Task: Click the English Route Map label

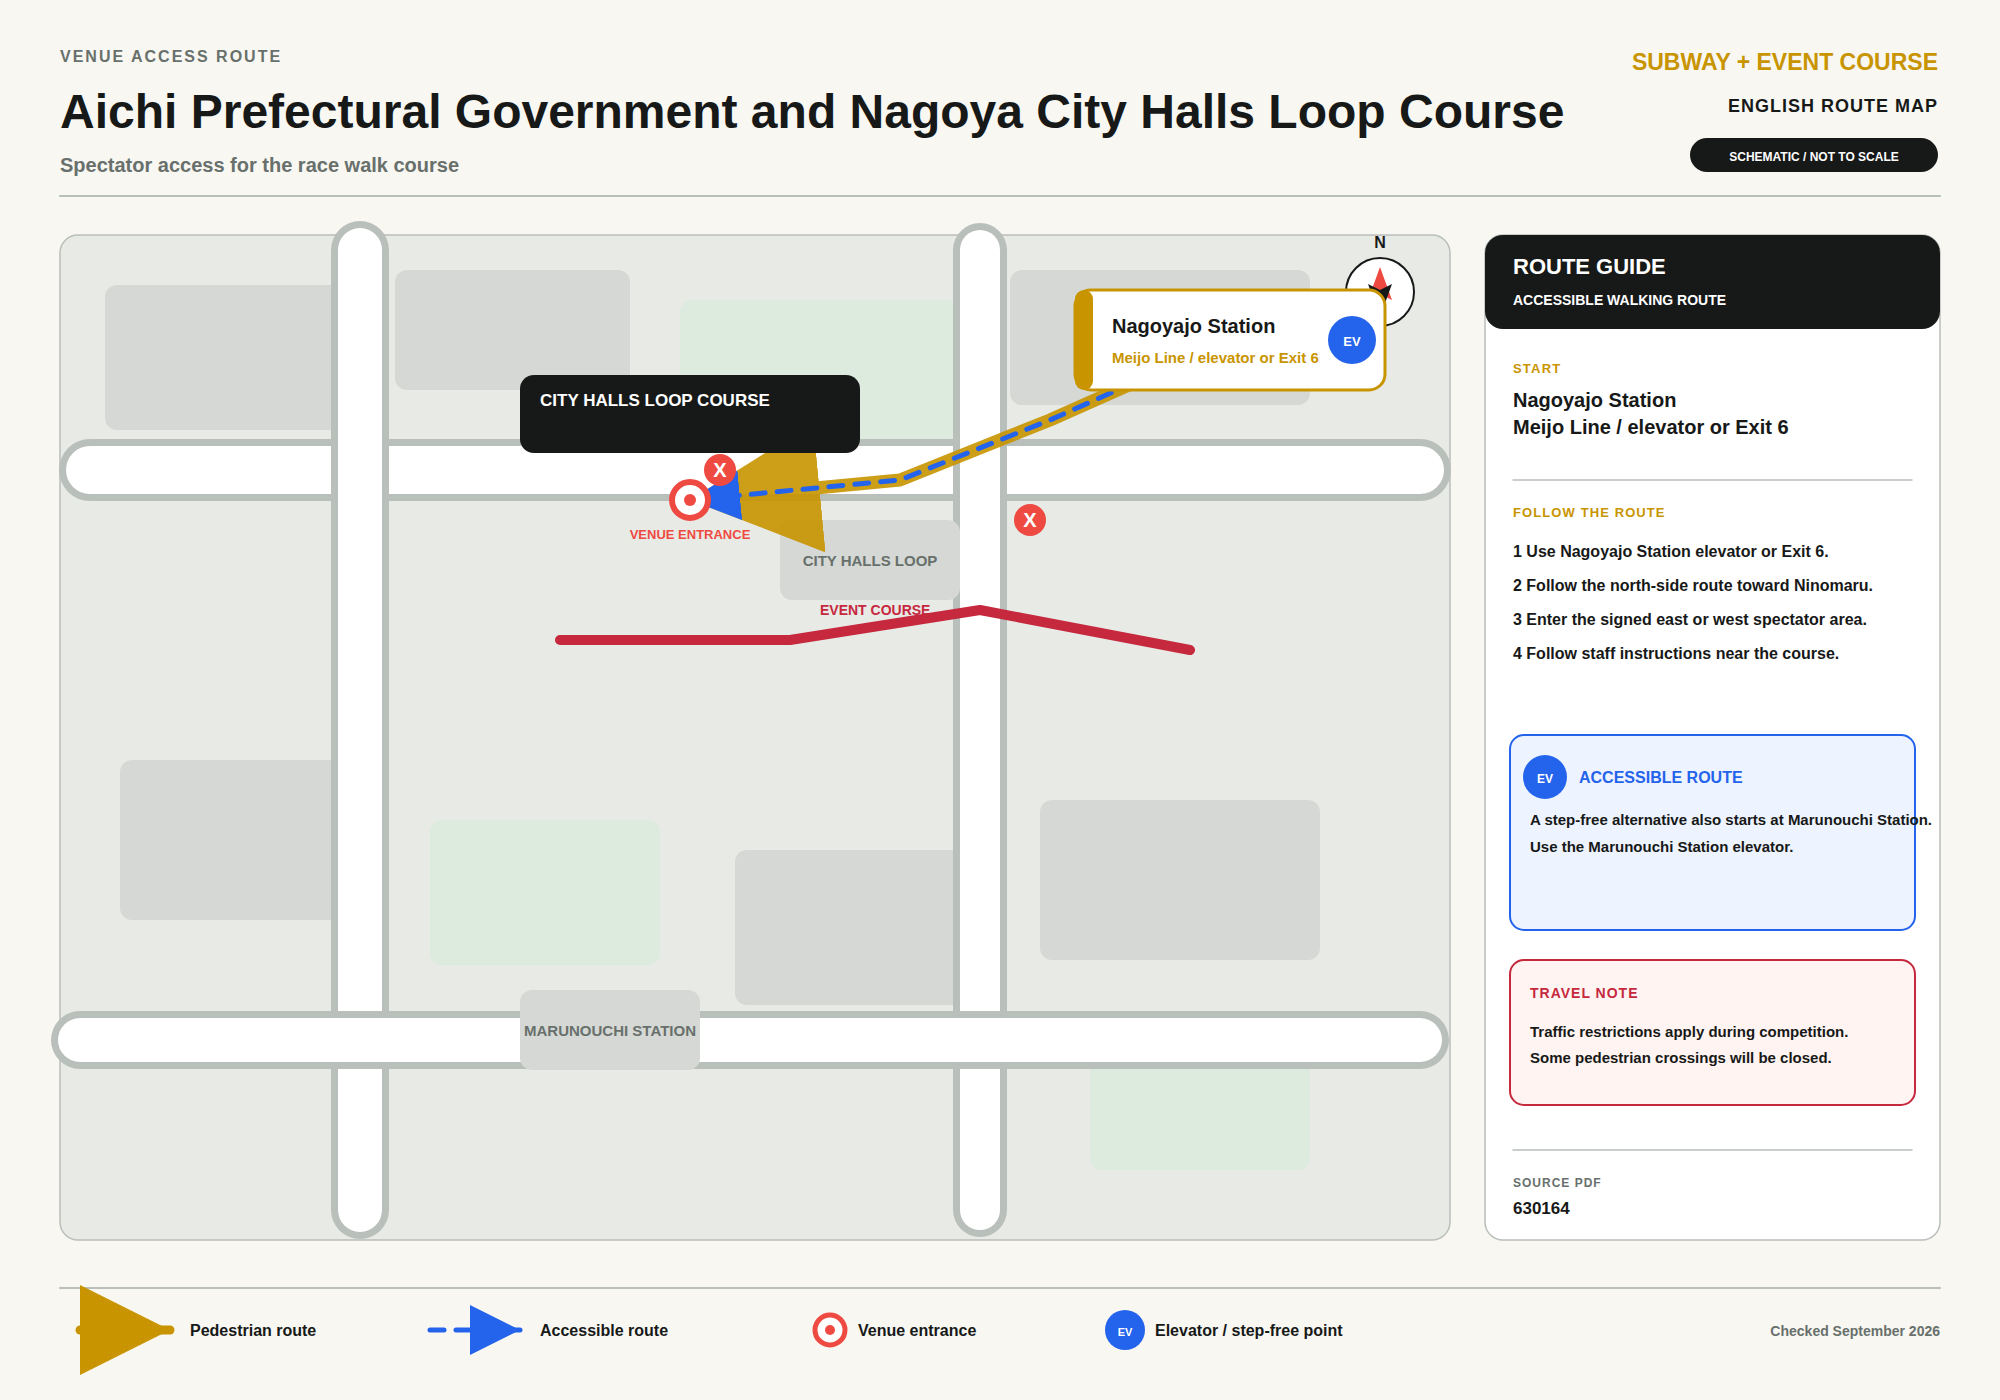Action: coord(1833,106)
